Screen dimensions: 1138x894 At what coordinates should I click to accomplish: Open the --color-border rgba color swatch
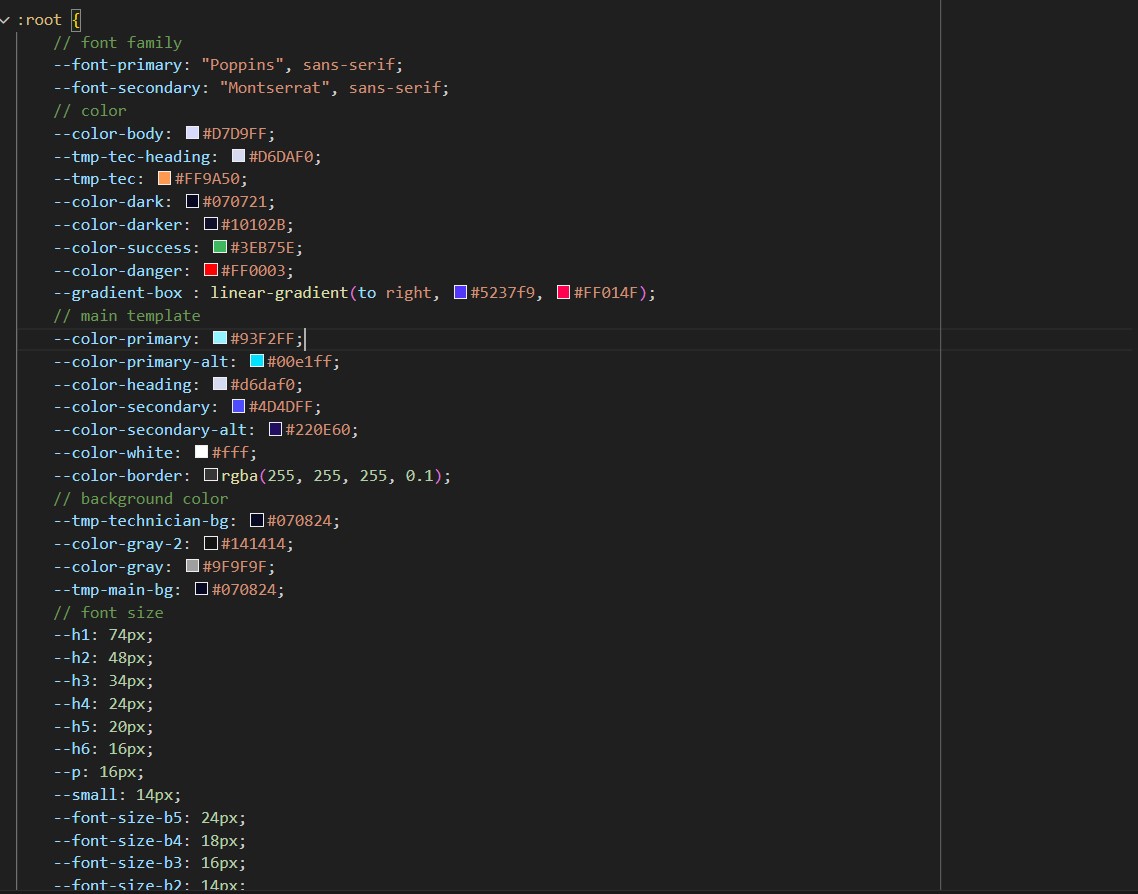pos(211,476)
